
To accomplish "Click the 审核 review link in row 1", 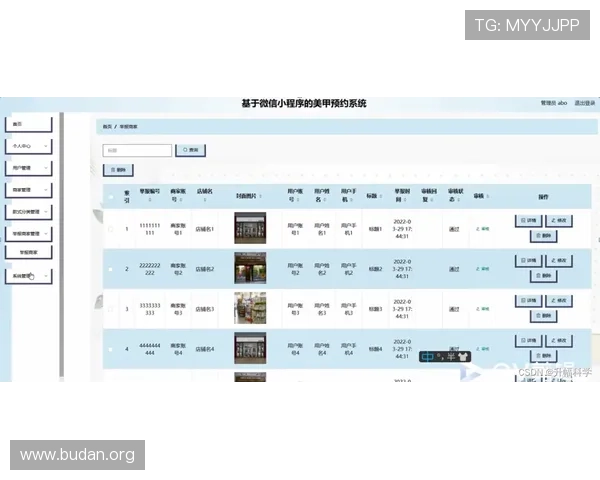I will click(482, 229).
